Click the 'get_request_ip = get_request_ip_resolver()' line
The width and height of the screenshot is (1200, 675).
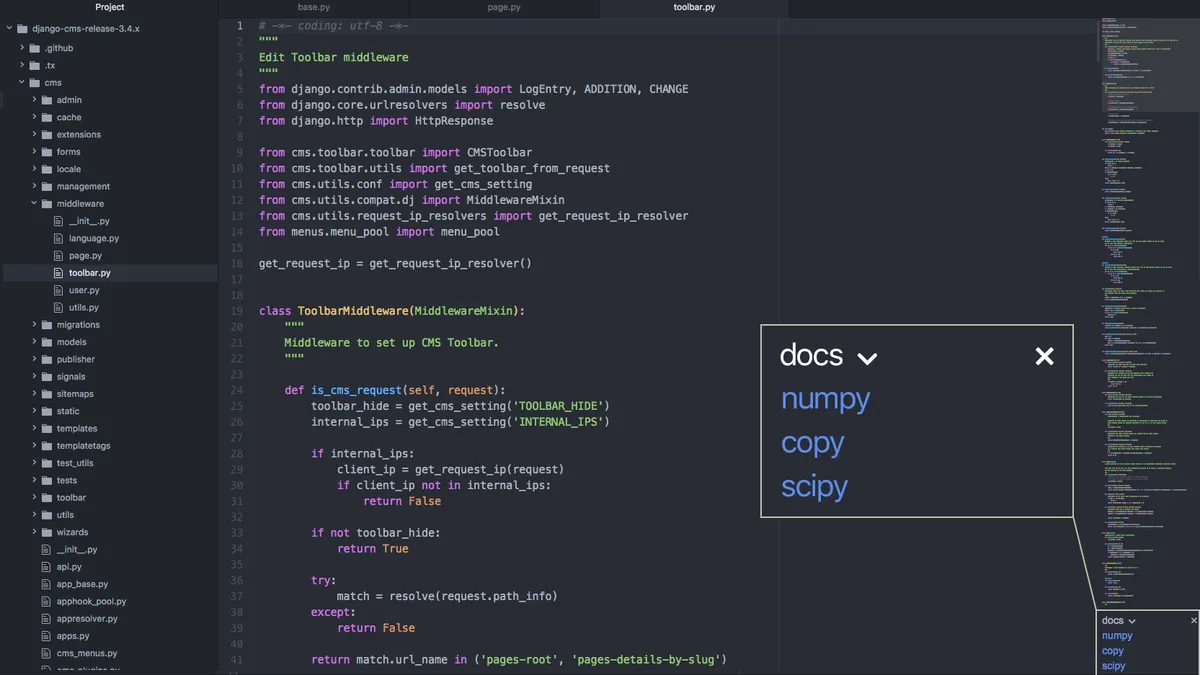pos(395,263)
